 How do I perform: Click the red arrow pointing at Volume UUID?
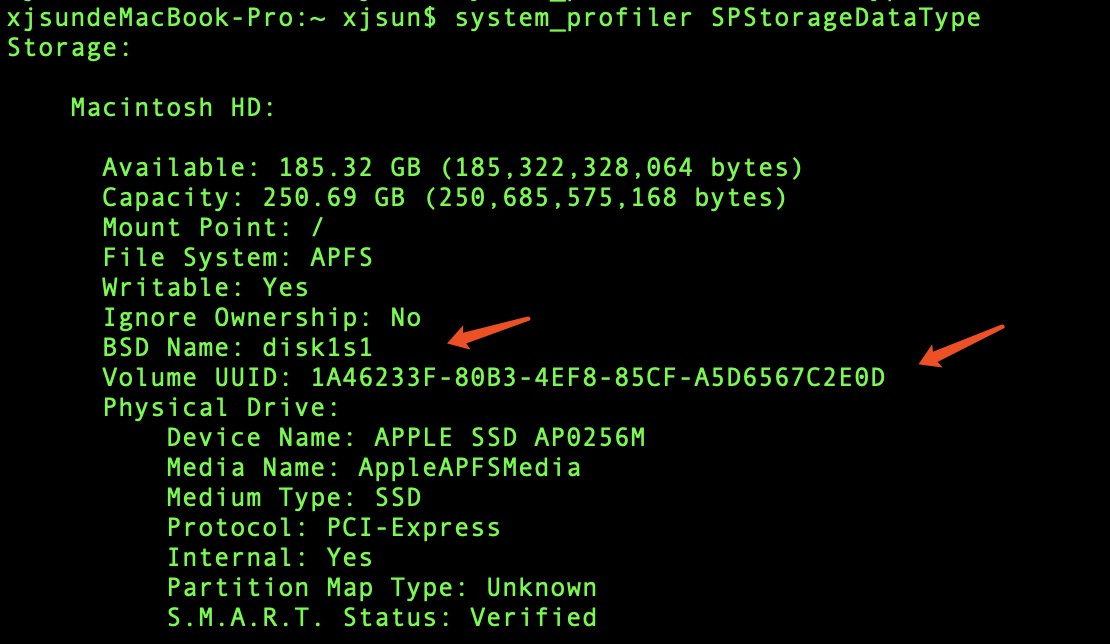961,346
